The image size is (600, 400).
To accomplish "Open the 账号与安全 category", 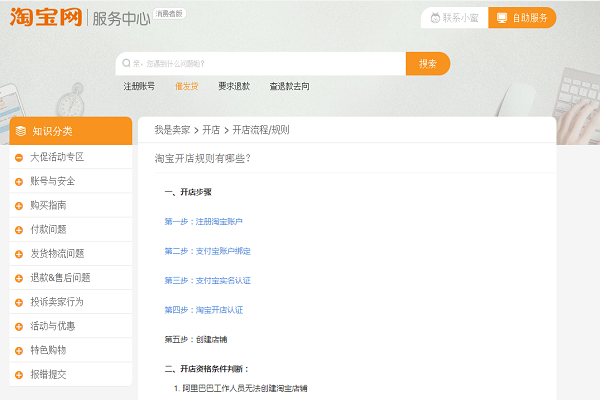I will [52, 181].
